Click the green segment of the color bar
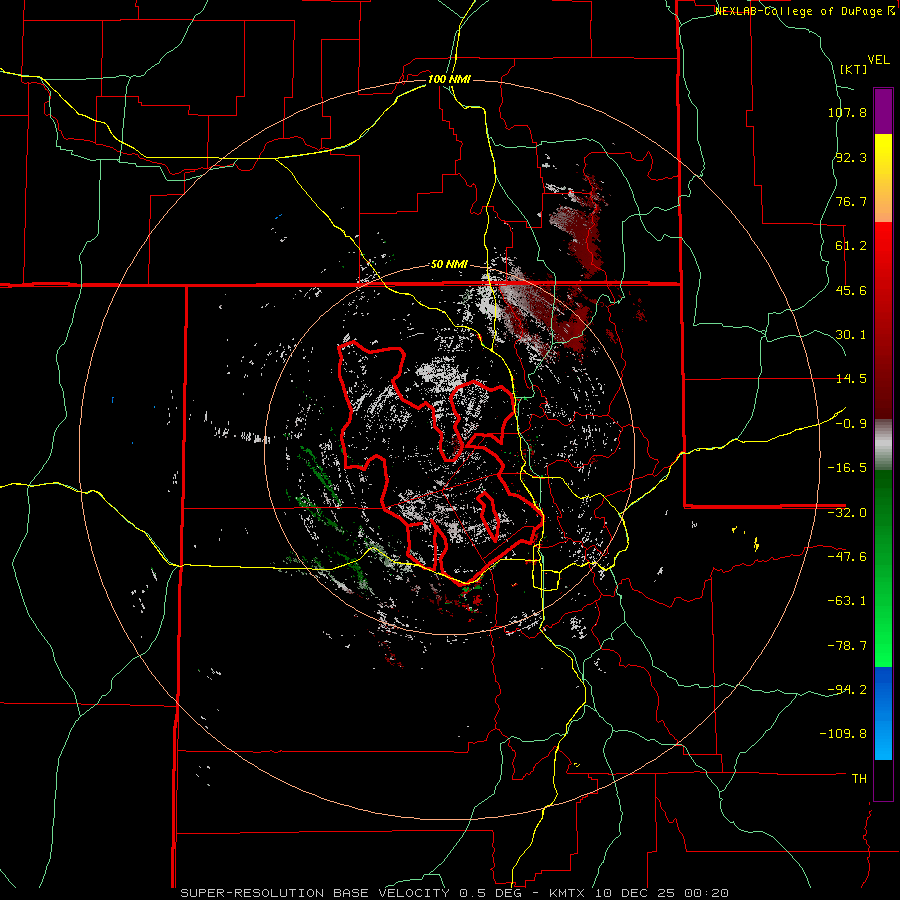The image size is (900, 900). [x=883, y=568]
